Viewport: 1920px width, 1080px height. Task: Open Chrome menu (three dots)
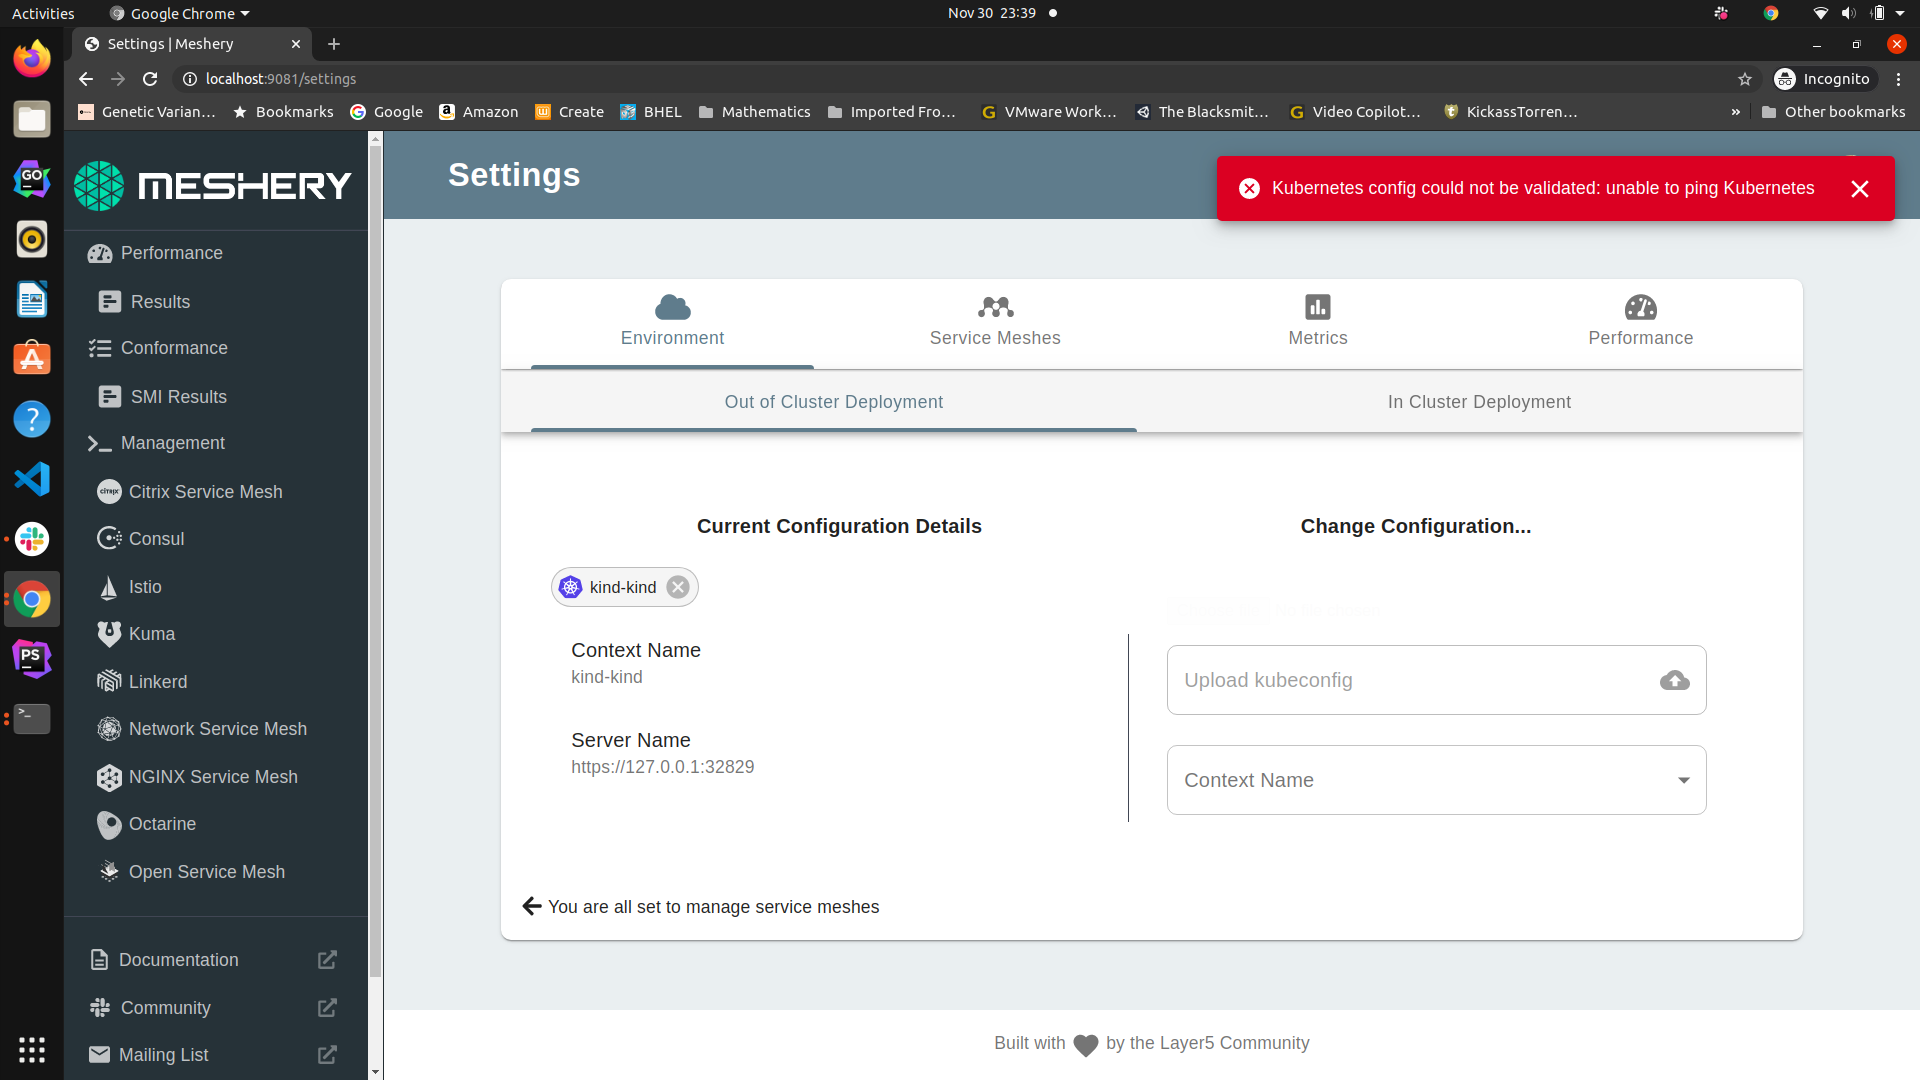point(1898,79)
